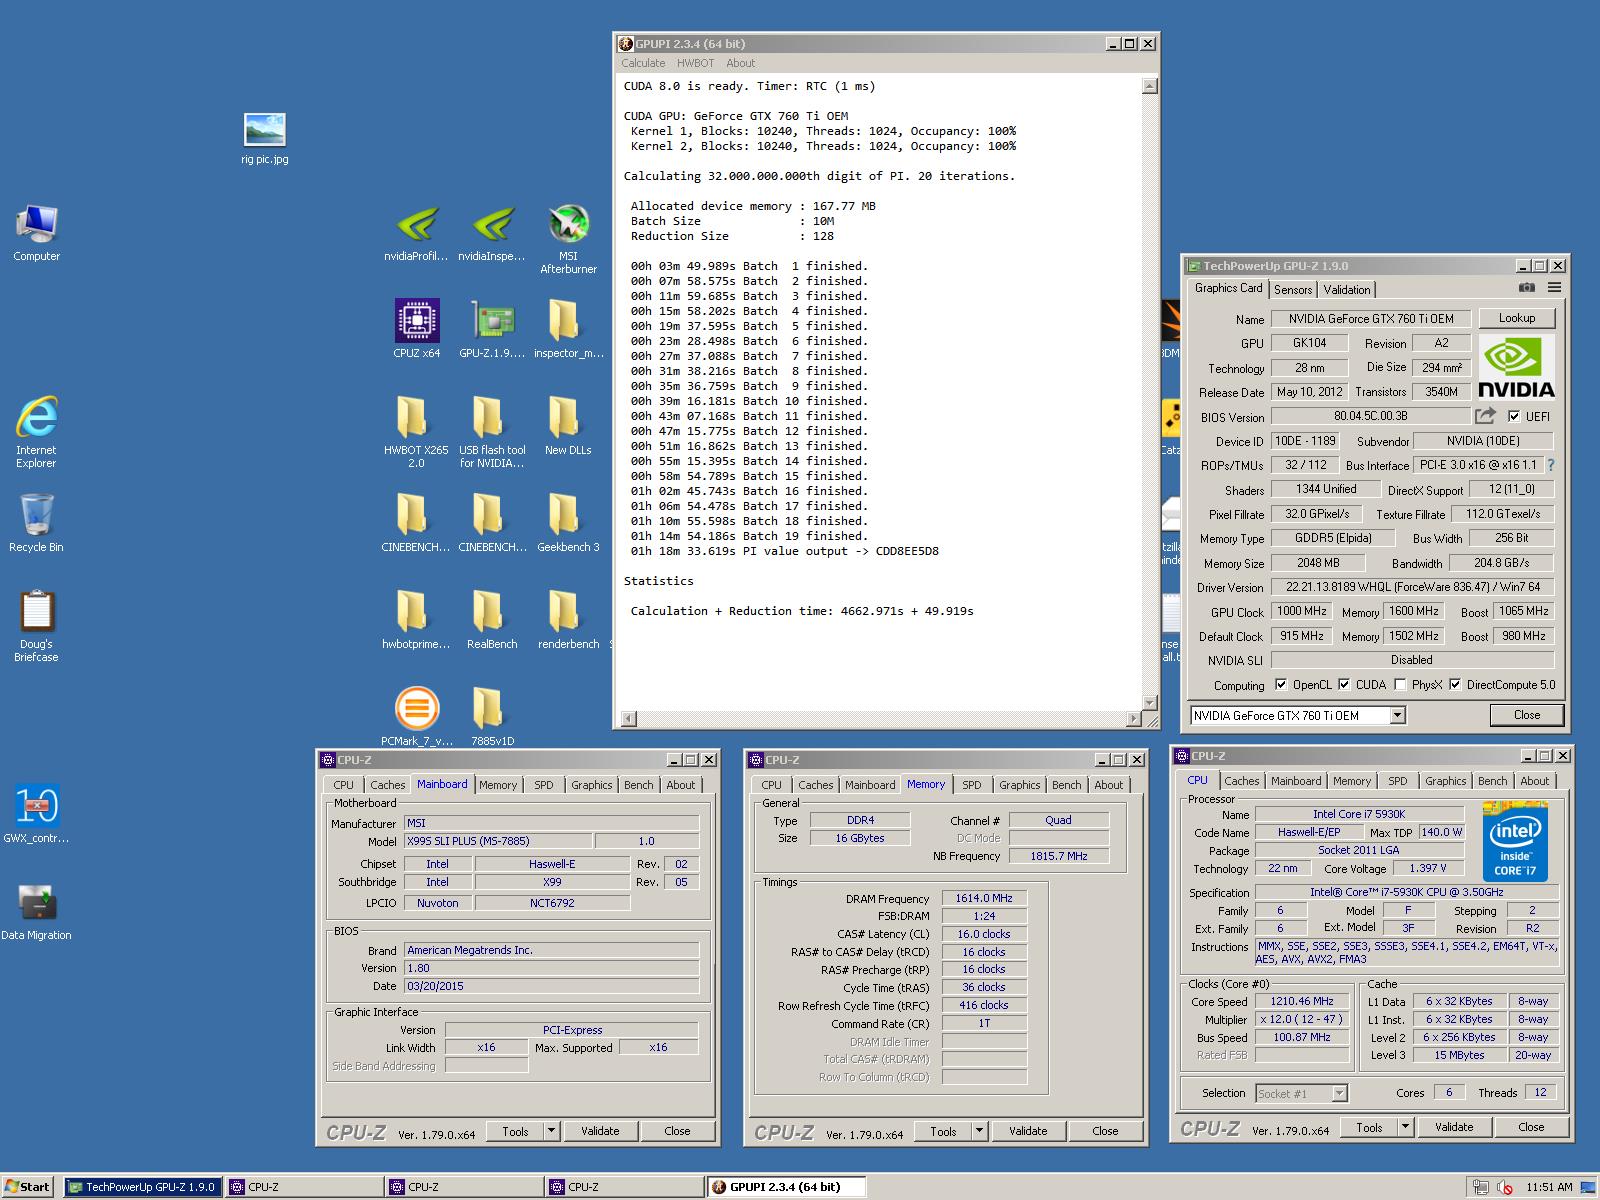Select Caches tab in CPU tab CPU-Z window
Image resolution: width=1600 pixels, height=1200 pixels.
click(x=1242, y=781)
